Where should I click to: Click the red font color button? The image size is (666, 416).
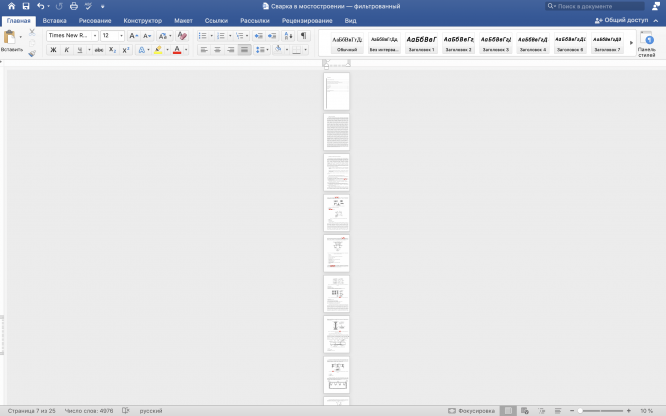coord(177,50)
